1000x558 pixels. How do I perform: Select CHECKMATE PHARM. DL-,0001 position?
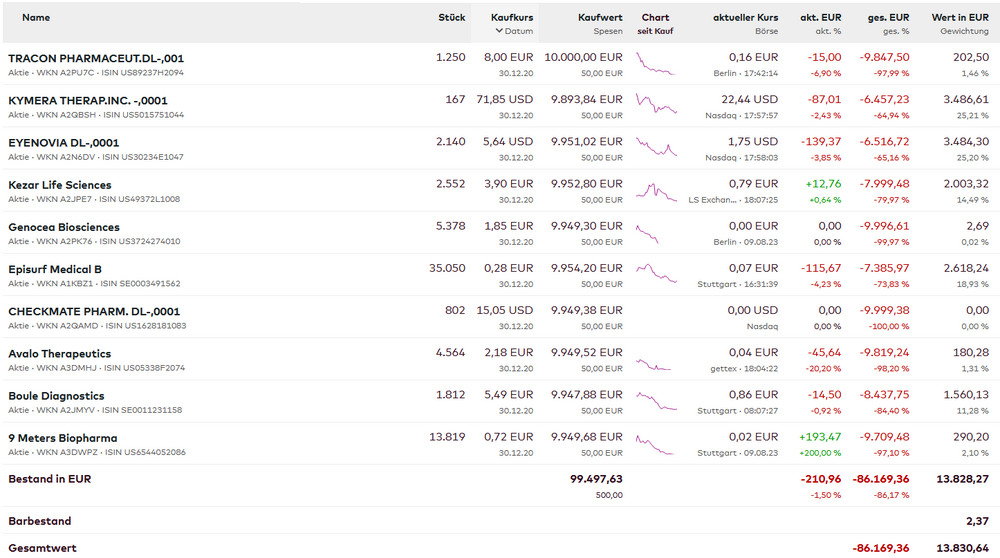coord(94,311)
